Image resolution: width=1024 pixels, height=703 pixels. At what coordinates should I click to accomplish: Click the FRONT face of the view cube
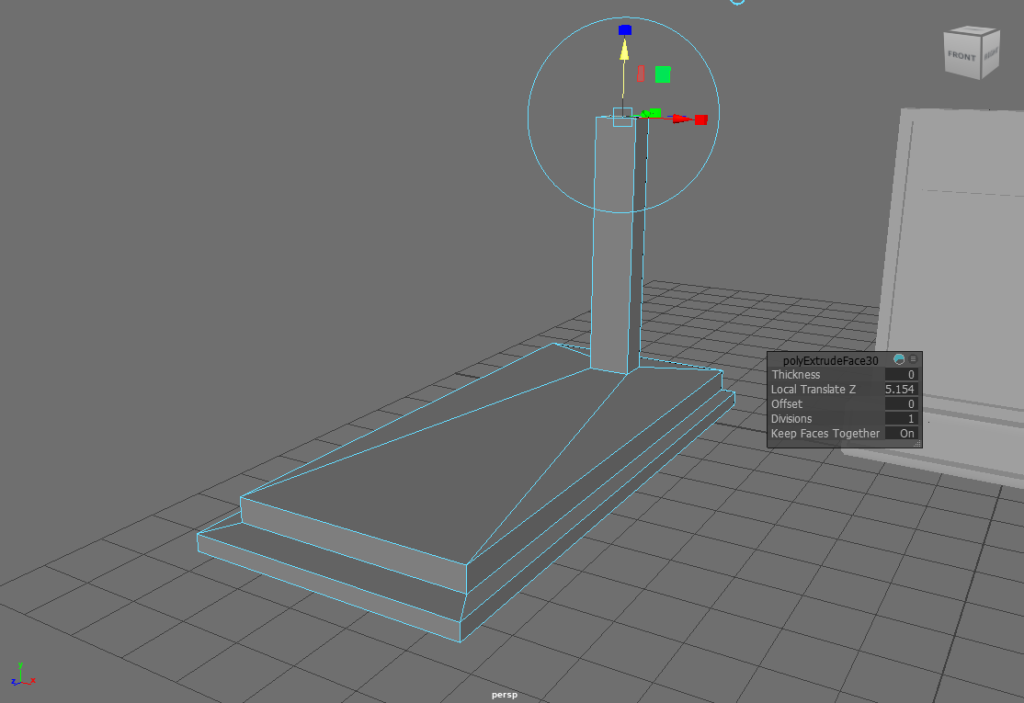[961, 56]
